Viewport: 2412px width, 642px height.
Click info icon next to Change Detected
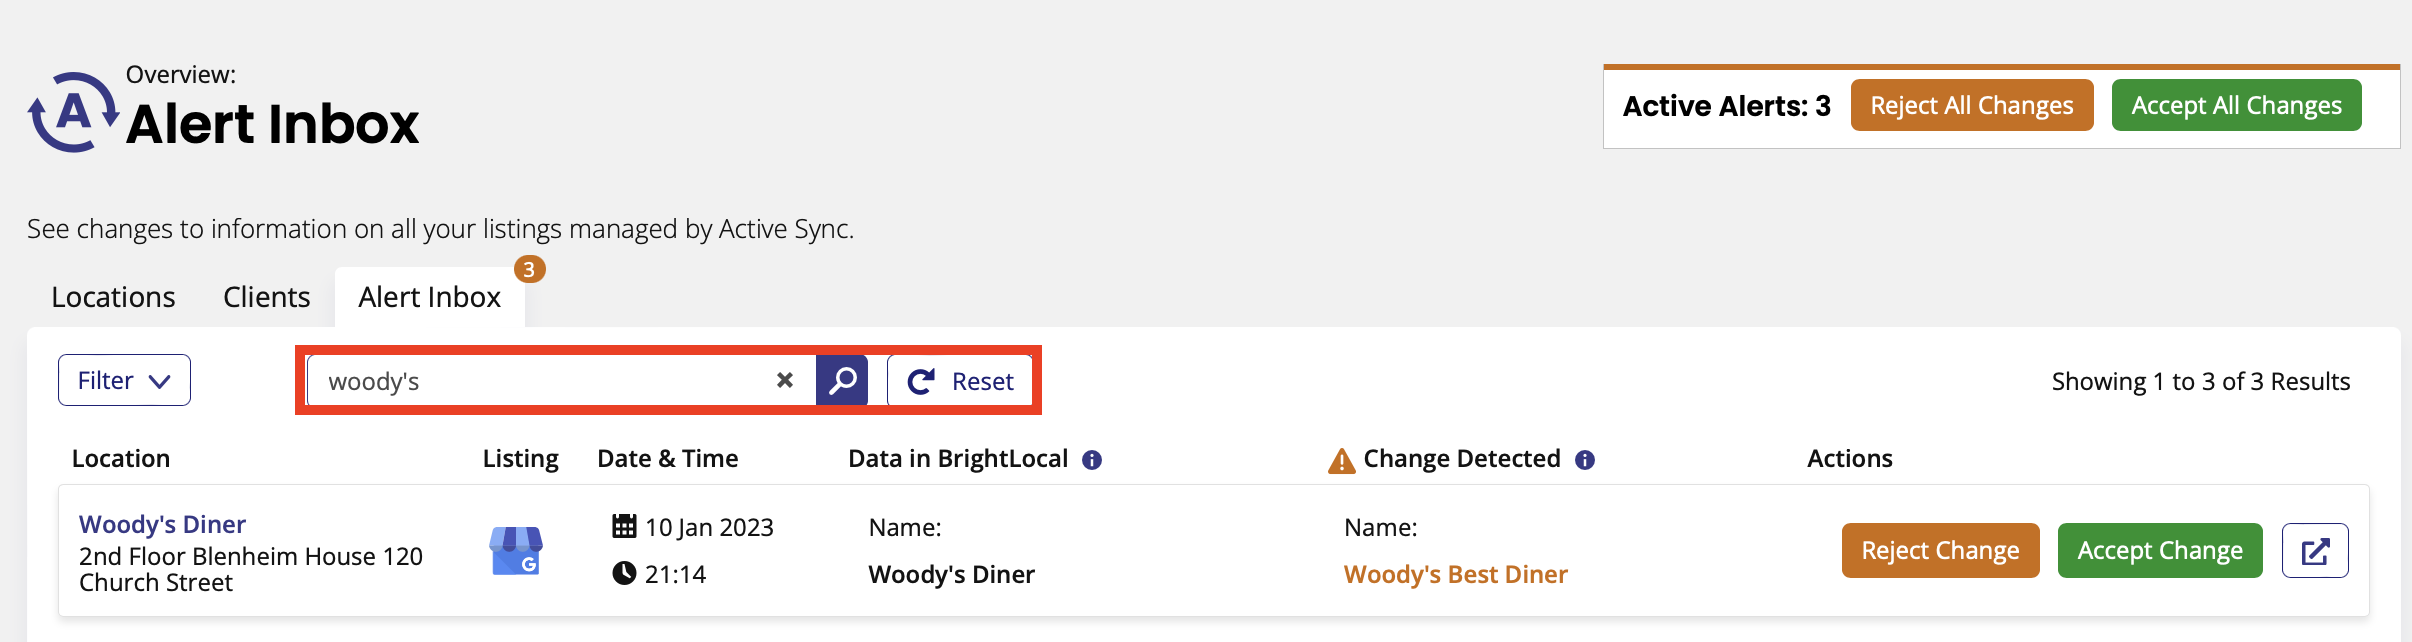(x=1585, y=460)
